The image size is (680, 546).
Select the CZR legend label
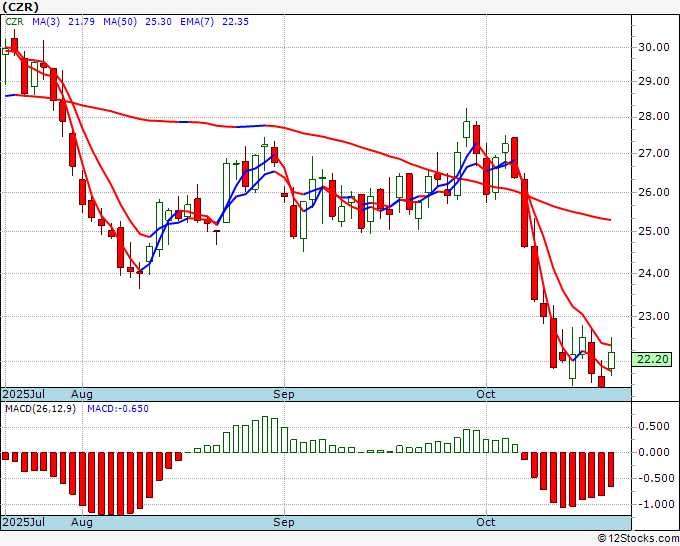(x=14, y=22)
